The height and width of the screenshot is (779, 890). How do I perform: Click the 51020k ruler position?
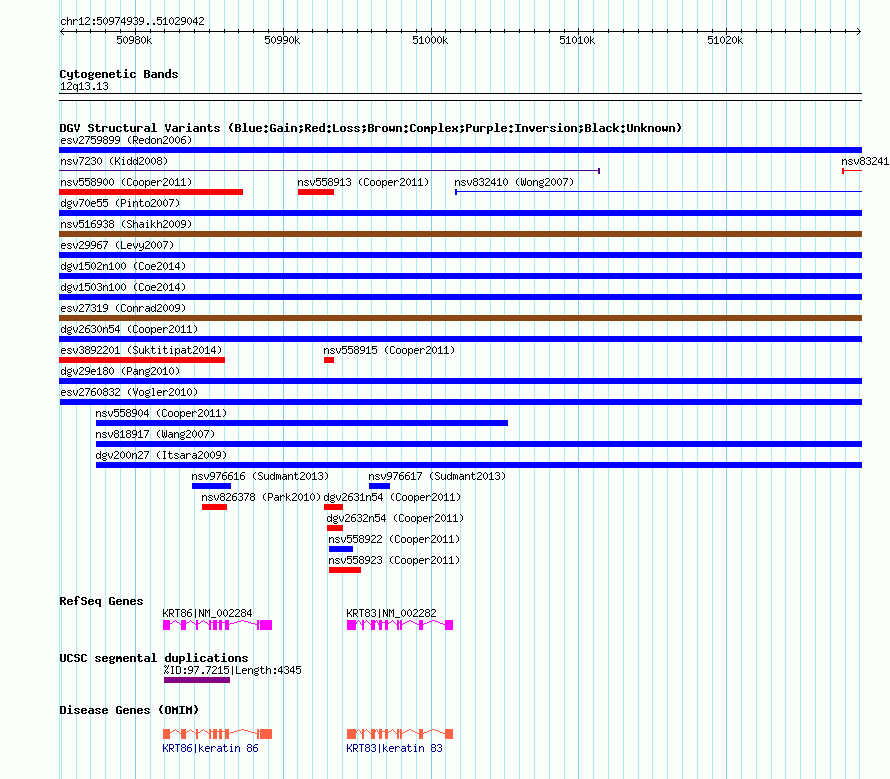pyautogui.click(x=725, y=40)
